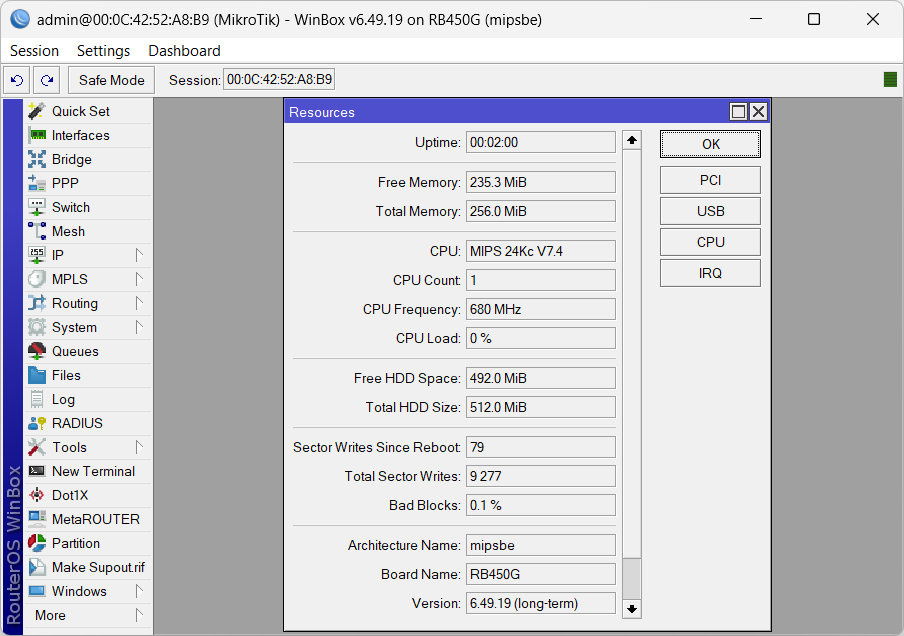
Task: Click the Mesh icon
Action: pos(37,231)
